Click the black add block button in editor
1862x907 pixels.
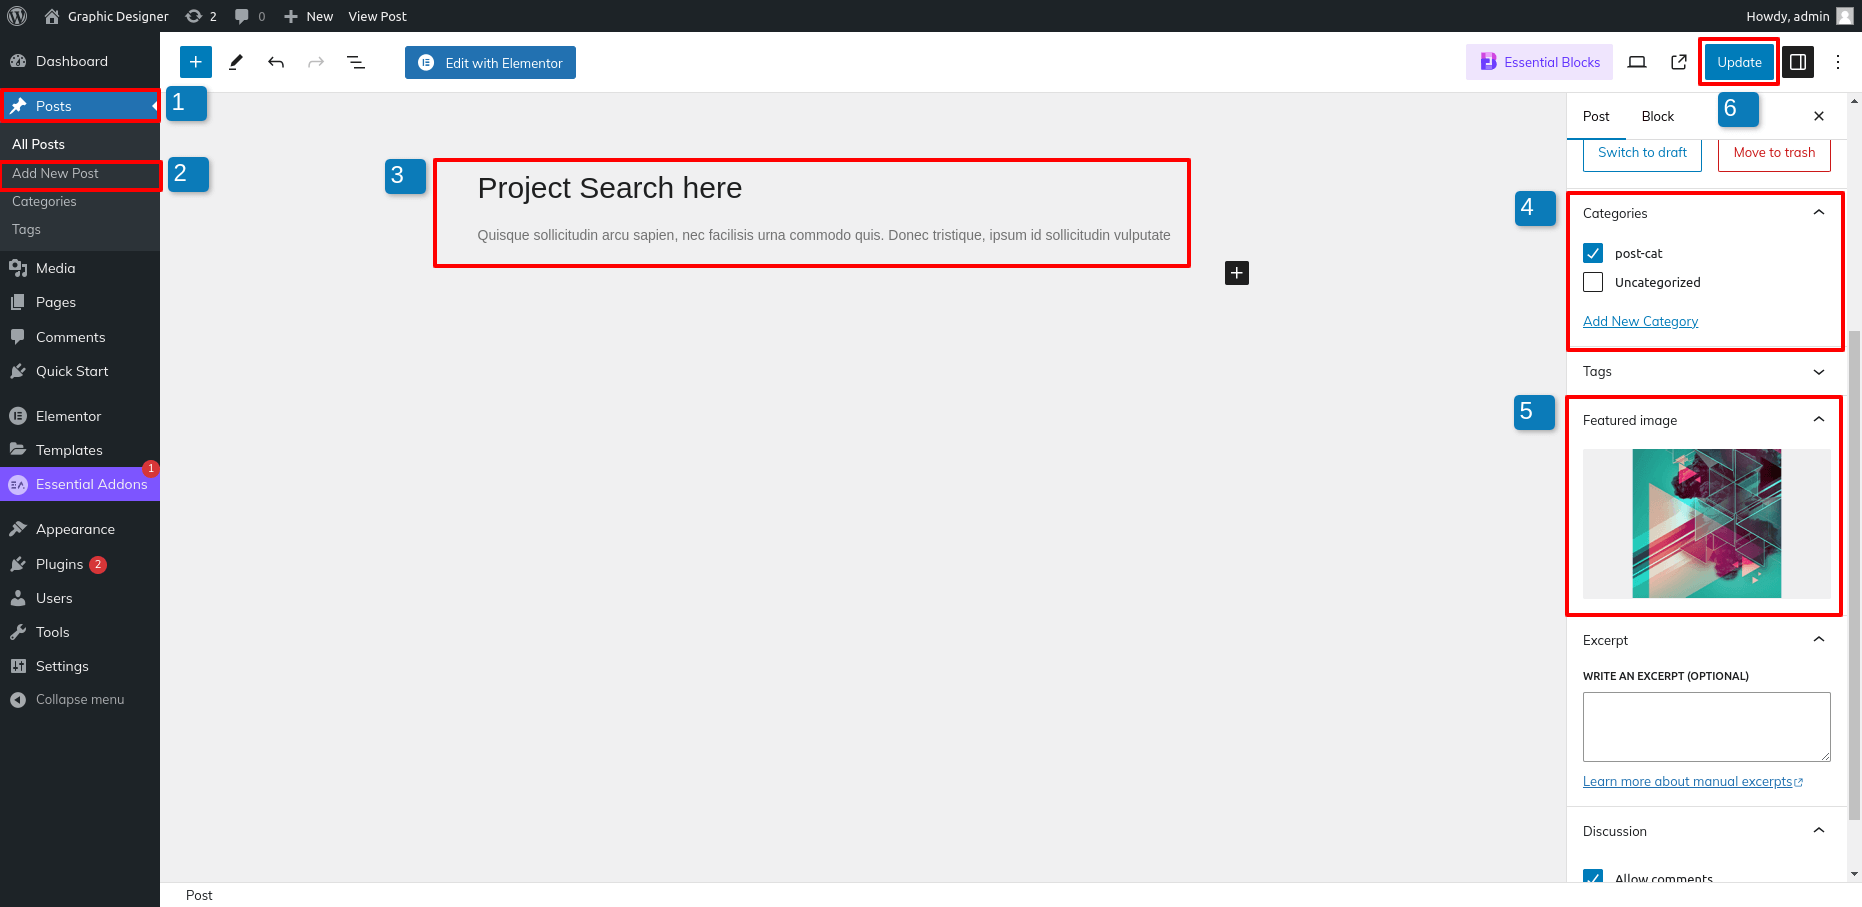point(1237,273)
